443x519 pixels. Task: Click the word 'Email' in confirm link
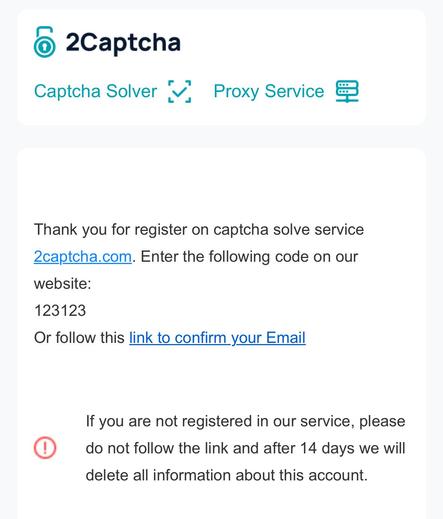point(286,338)
